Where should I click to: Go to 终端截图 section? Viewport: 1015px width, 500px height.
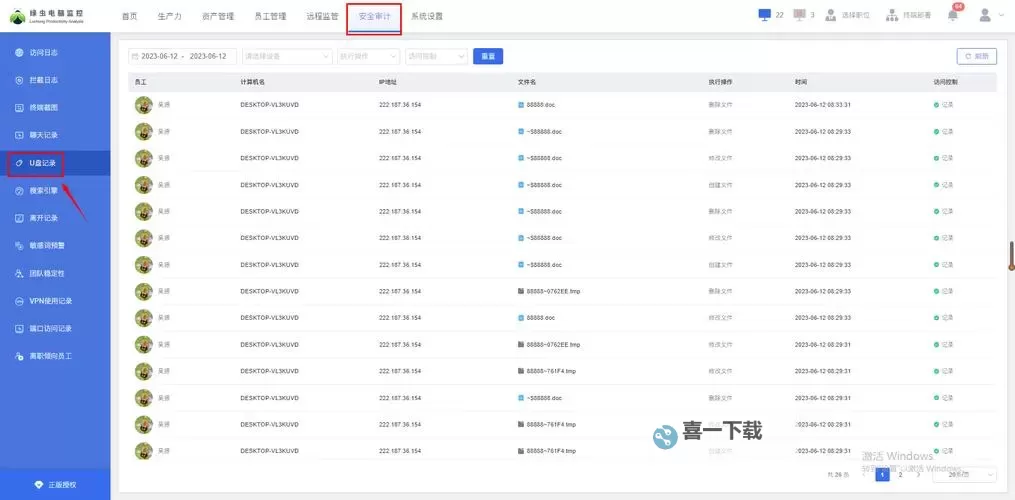click(x=44, y=107)
